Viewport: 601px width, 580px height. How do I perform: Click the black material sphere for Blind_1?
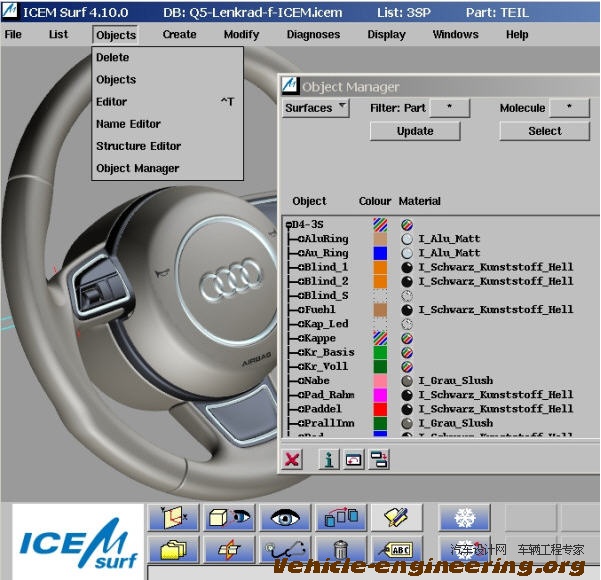pyautogui.click(x=407, y=267)
